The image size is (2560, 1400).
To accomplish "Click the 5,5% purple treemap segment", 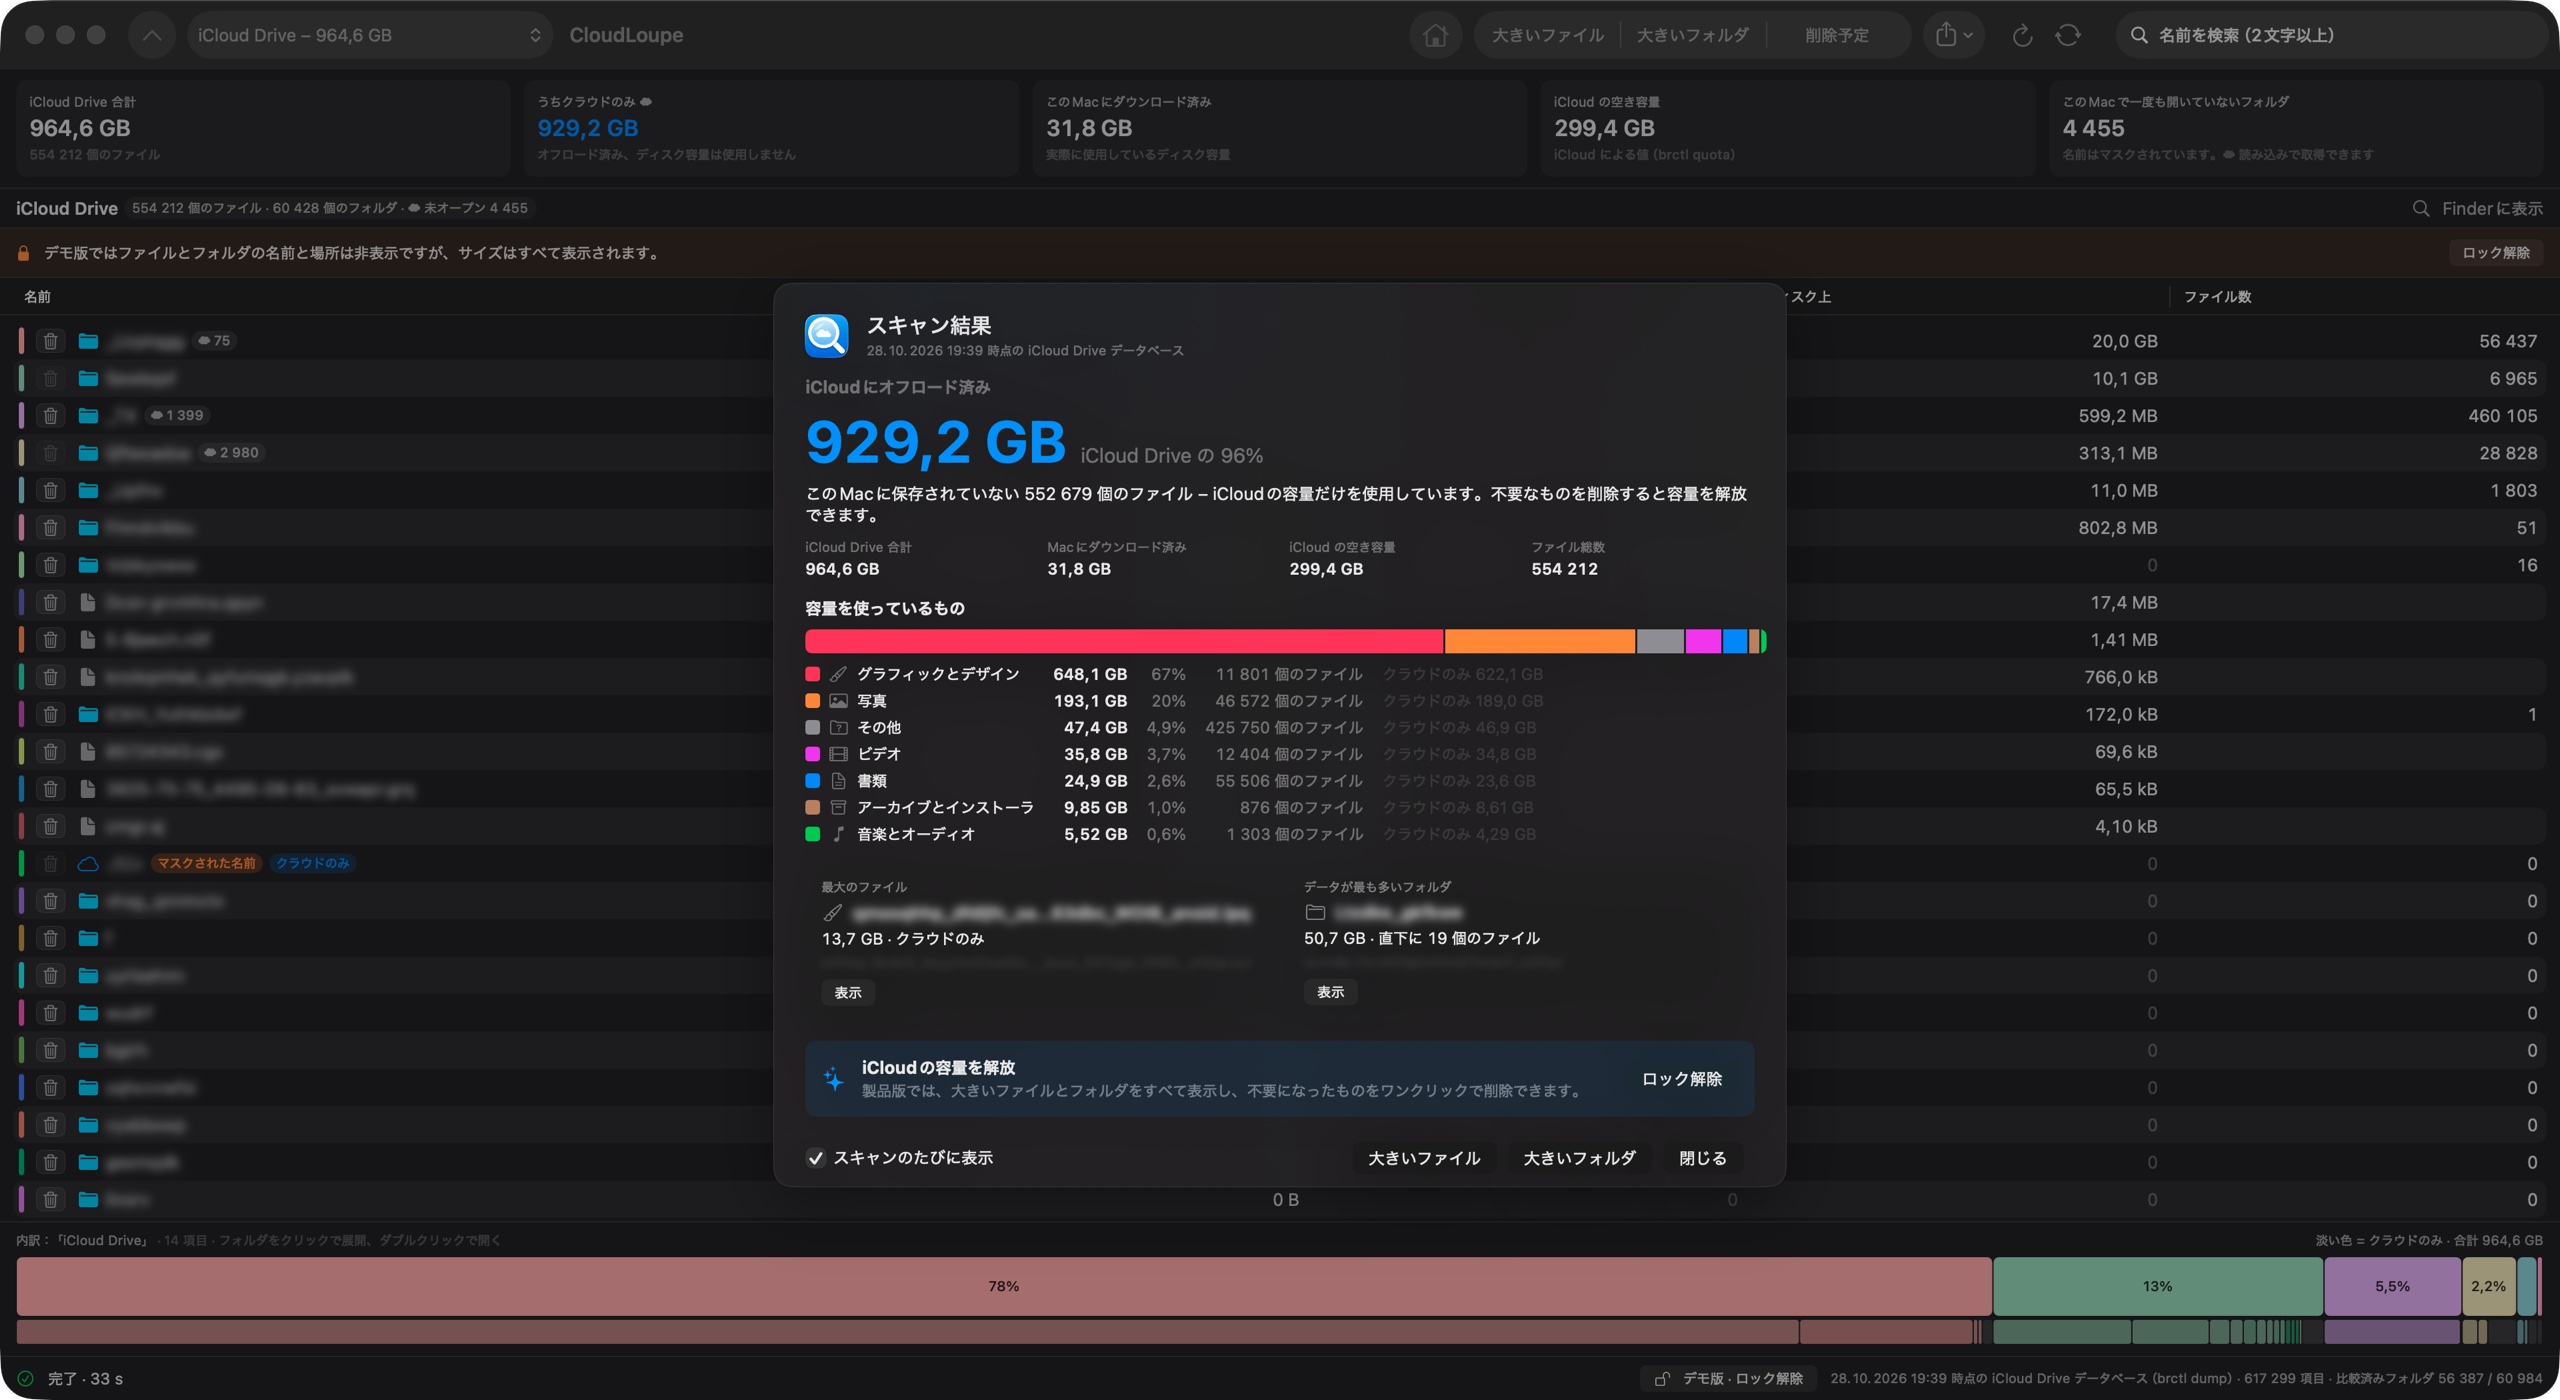I will point(2392,1286).
